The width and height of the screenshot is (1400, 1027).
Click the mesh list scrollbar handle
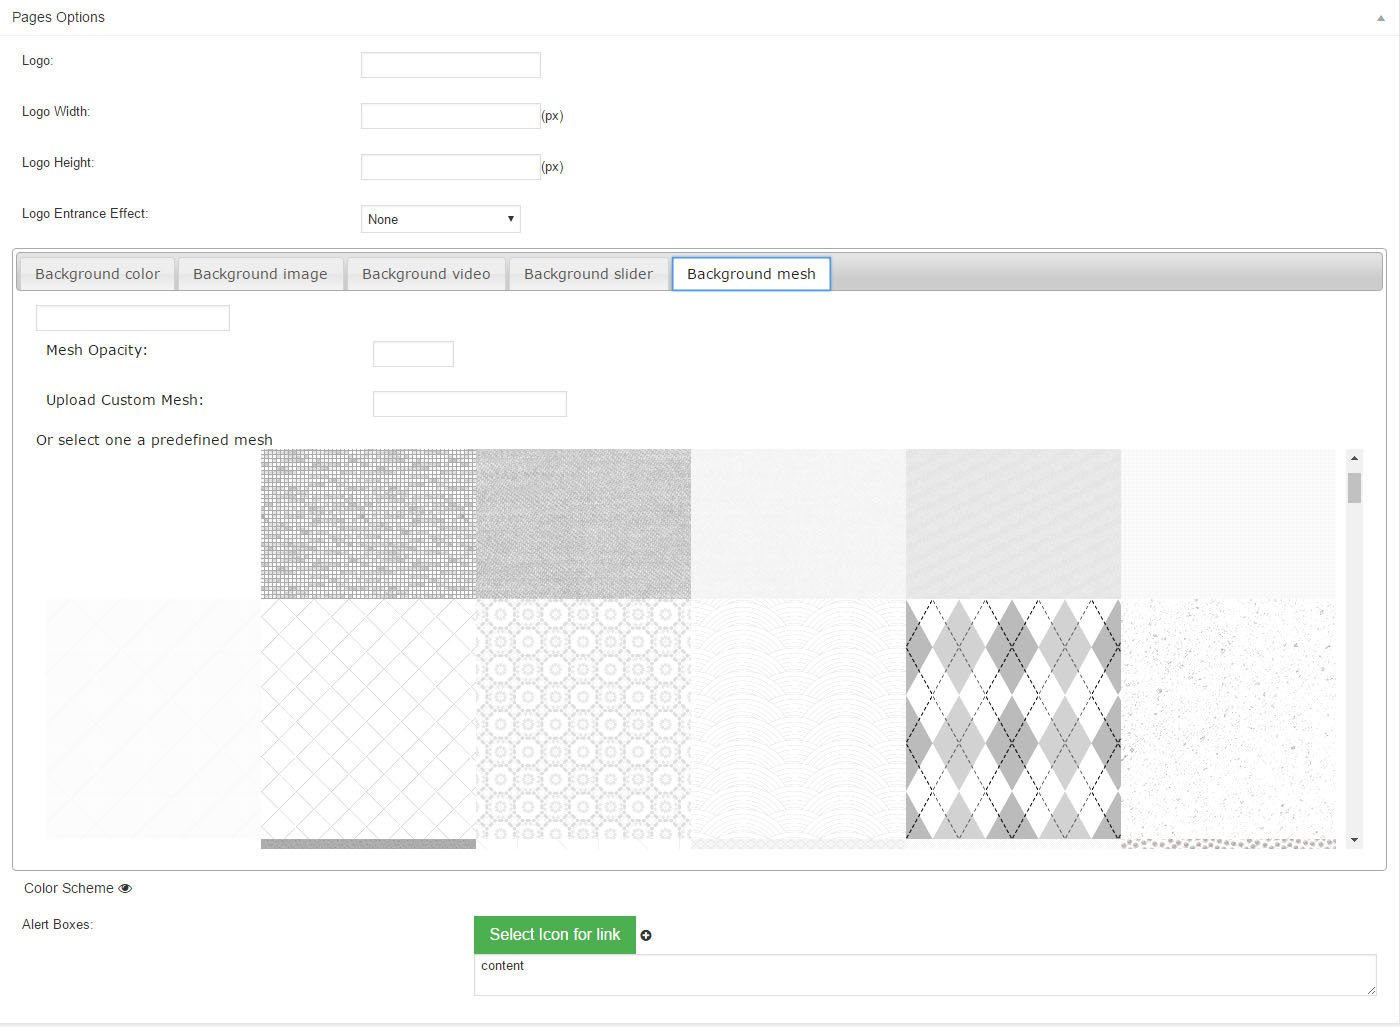point(1354,488)
